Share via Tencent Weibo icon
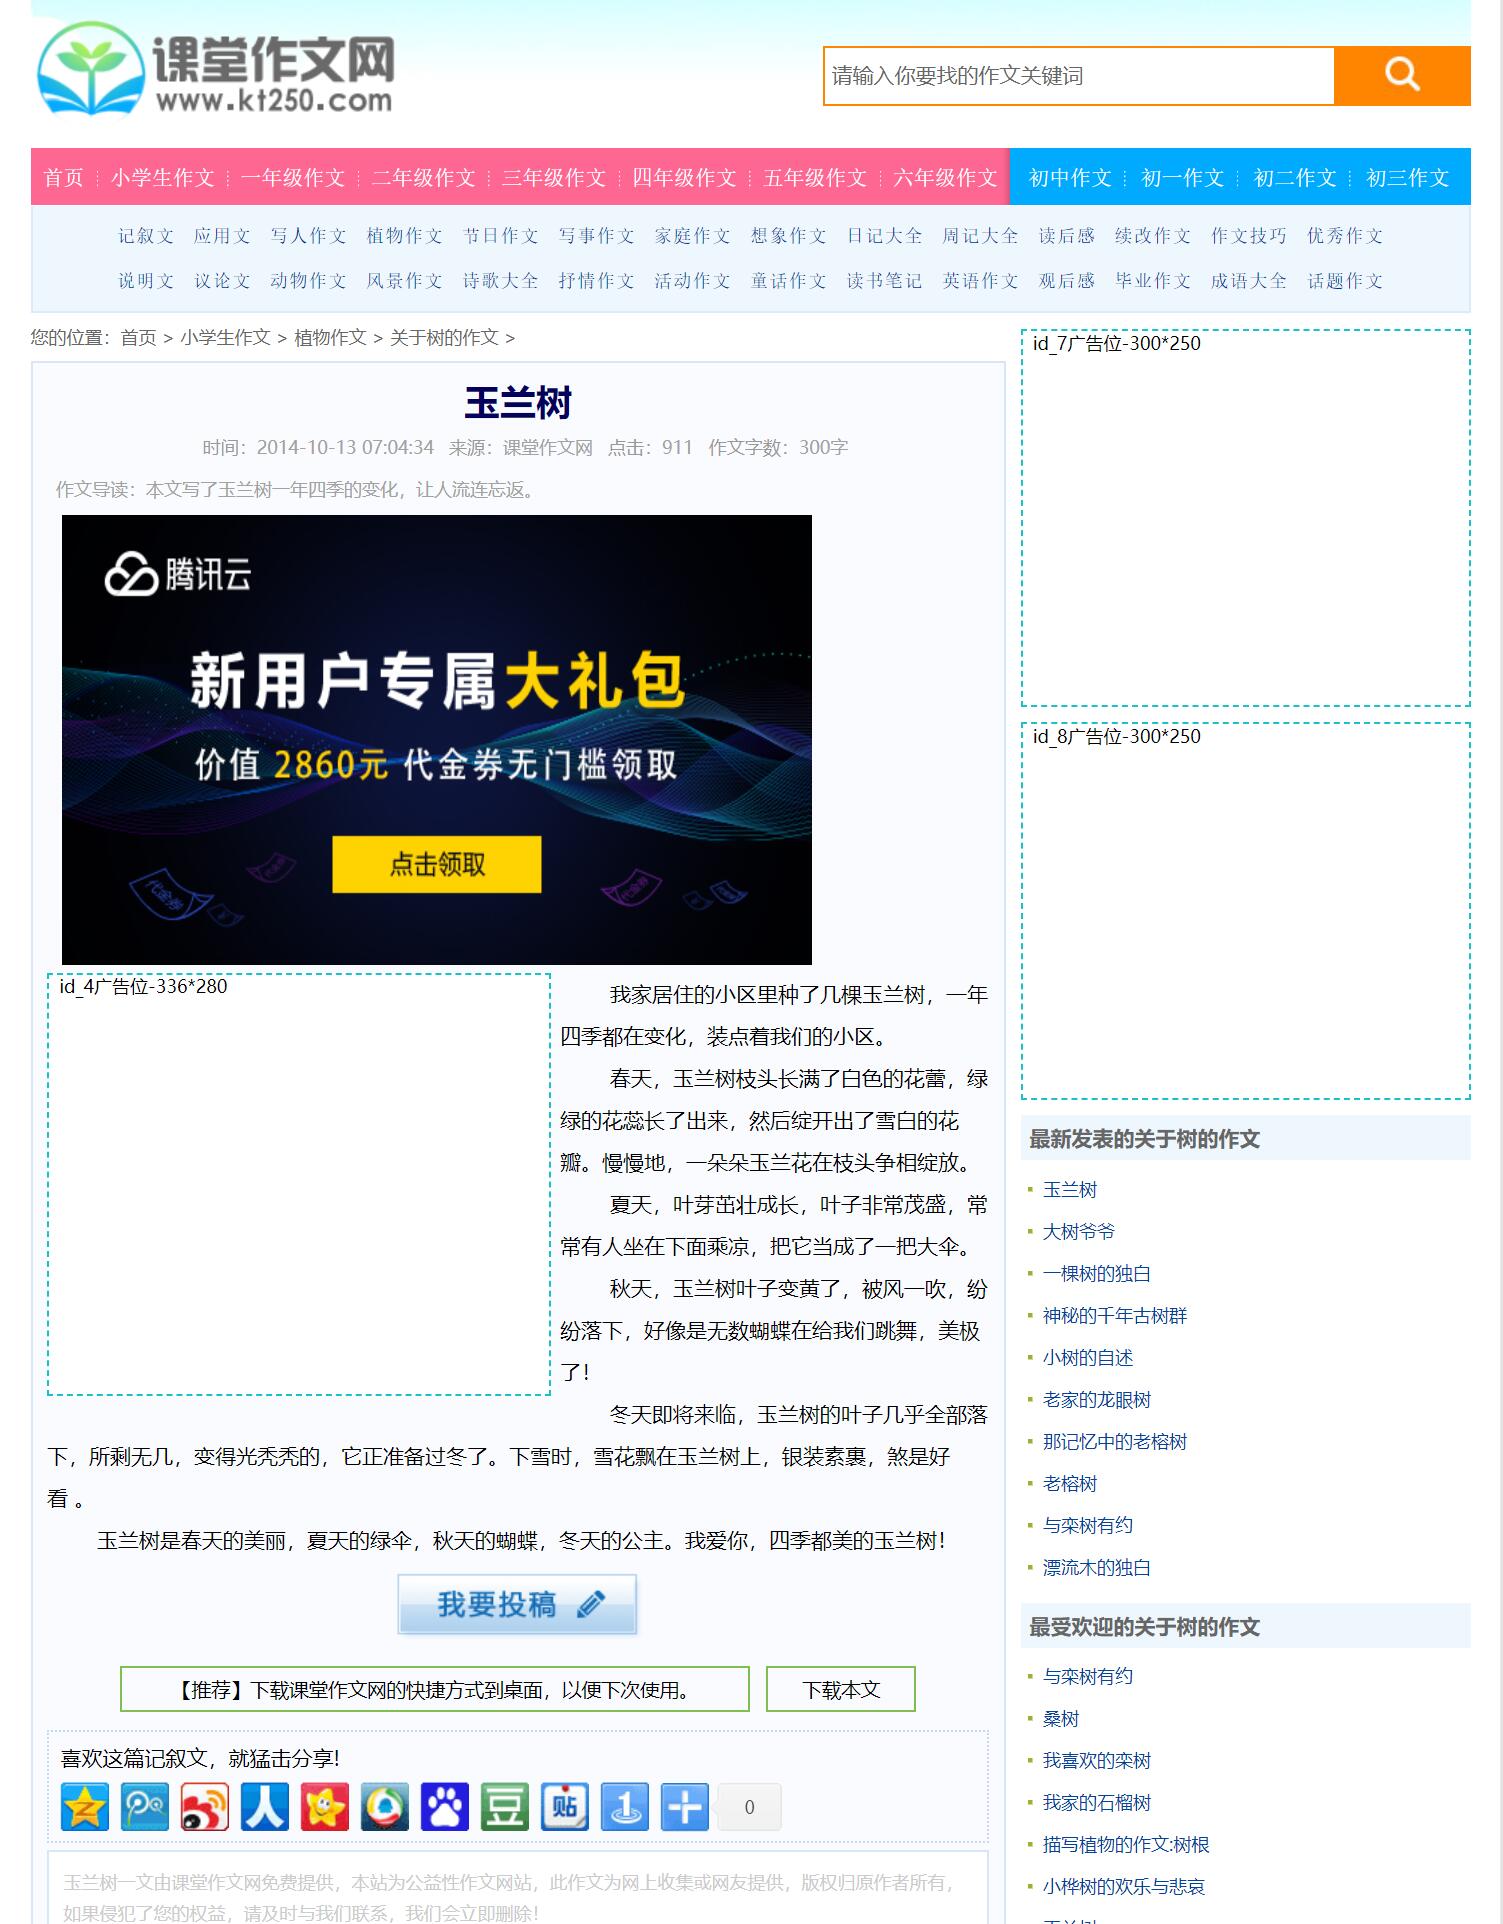1503x1924 pixels. coord(145,1807)
